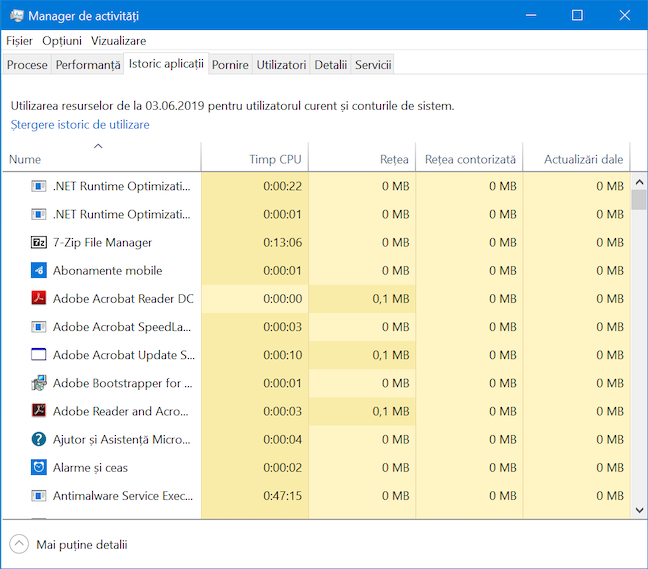
Task: Sort by Timp CPU column header
Action: 255,157
